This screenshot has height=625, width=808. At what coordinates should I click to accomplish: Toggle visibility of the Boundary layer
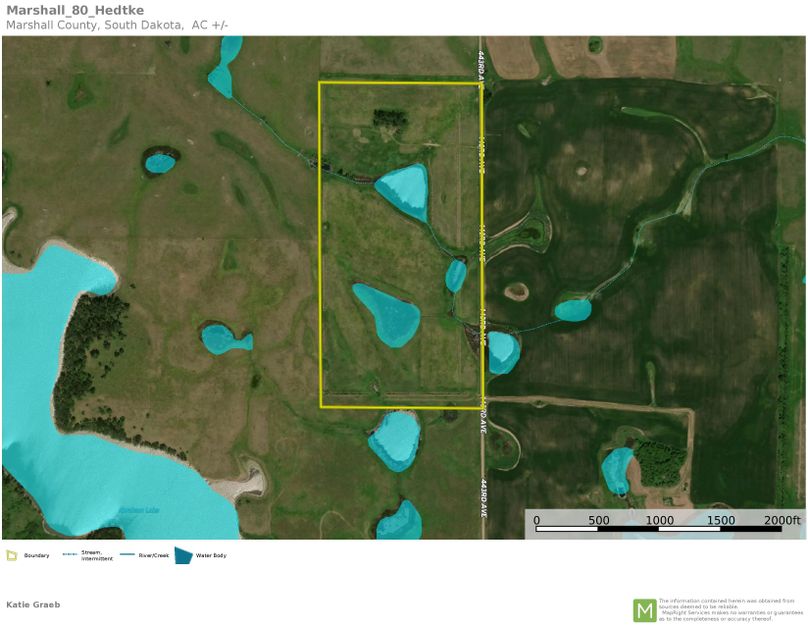14,555
